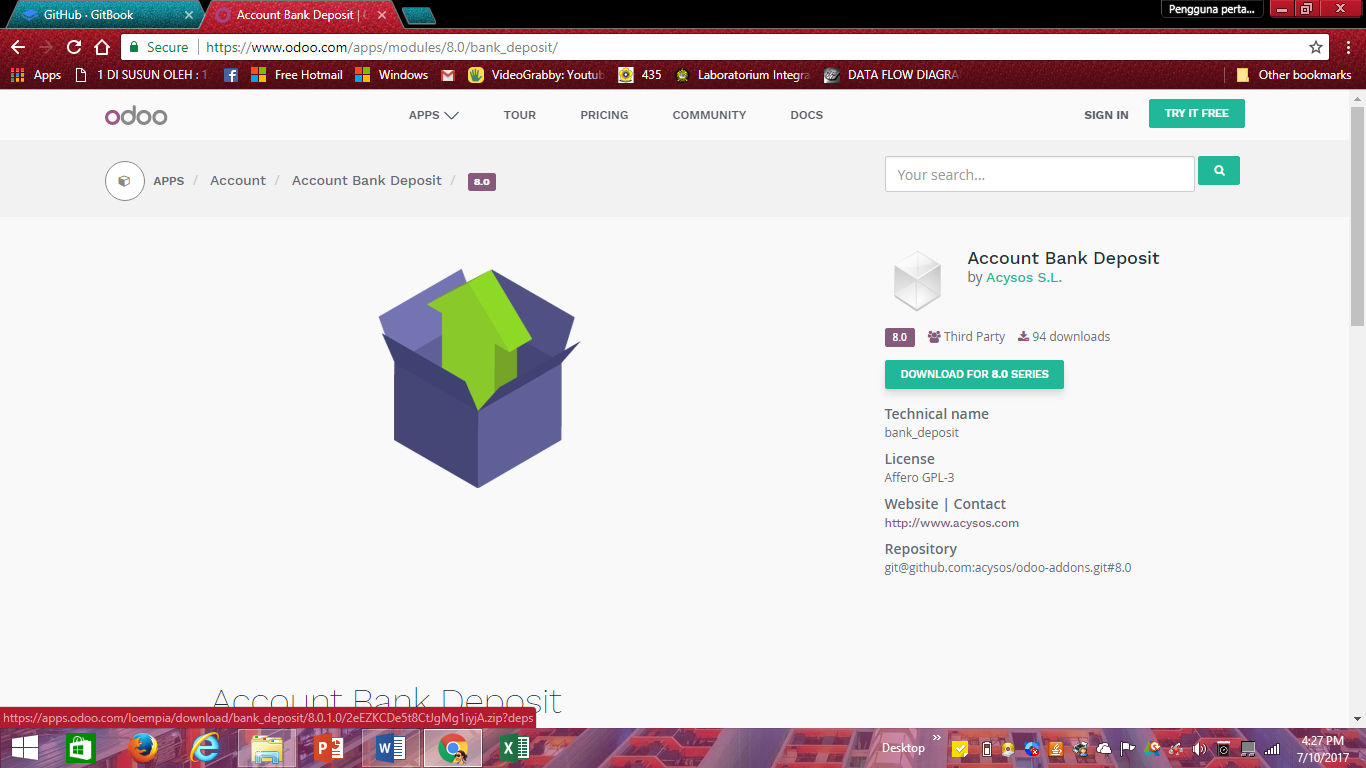The image size is (1366, 768).
Task: Click the Affero GPL-3 license text
Action: tap(919, 478)
